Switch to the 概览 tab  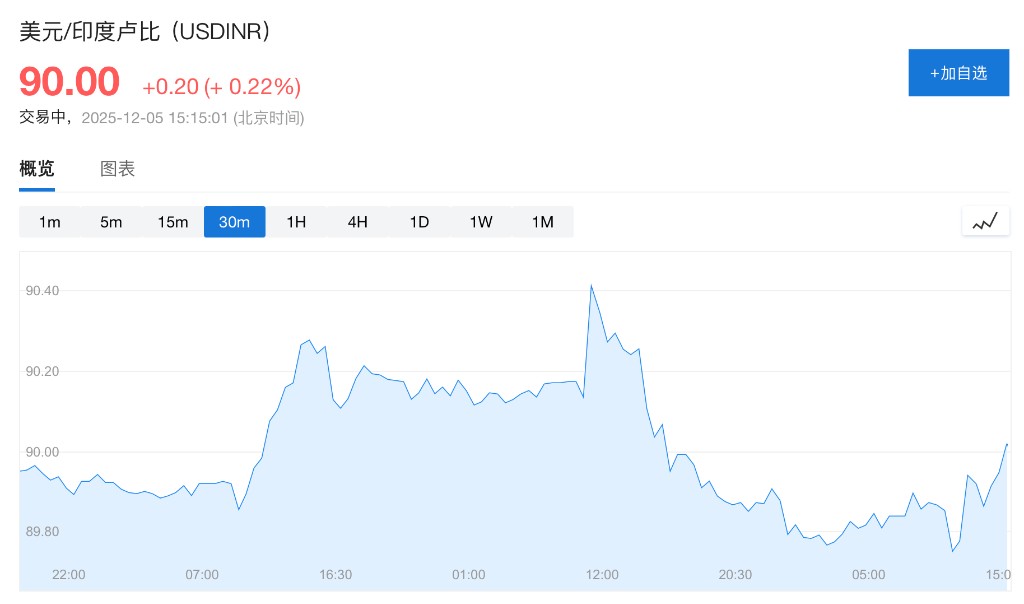tap(37, 169)
